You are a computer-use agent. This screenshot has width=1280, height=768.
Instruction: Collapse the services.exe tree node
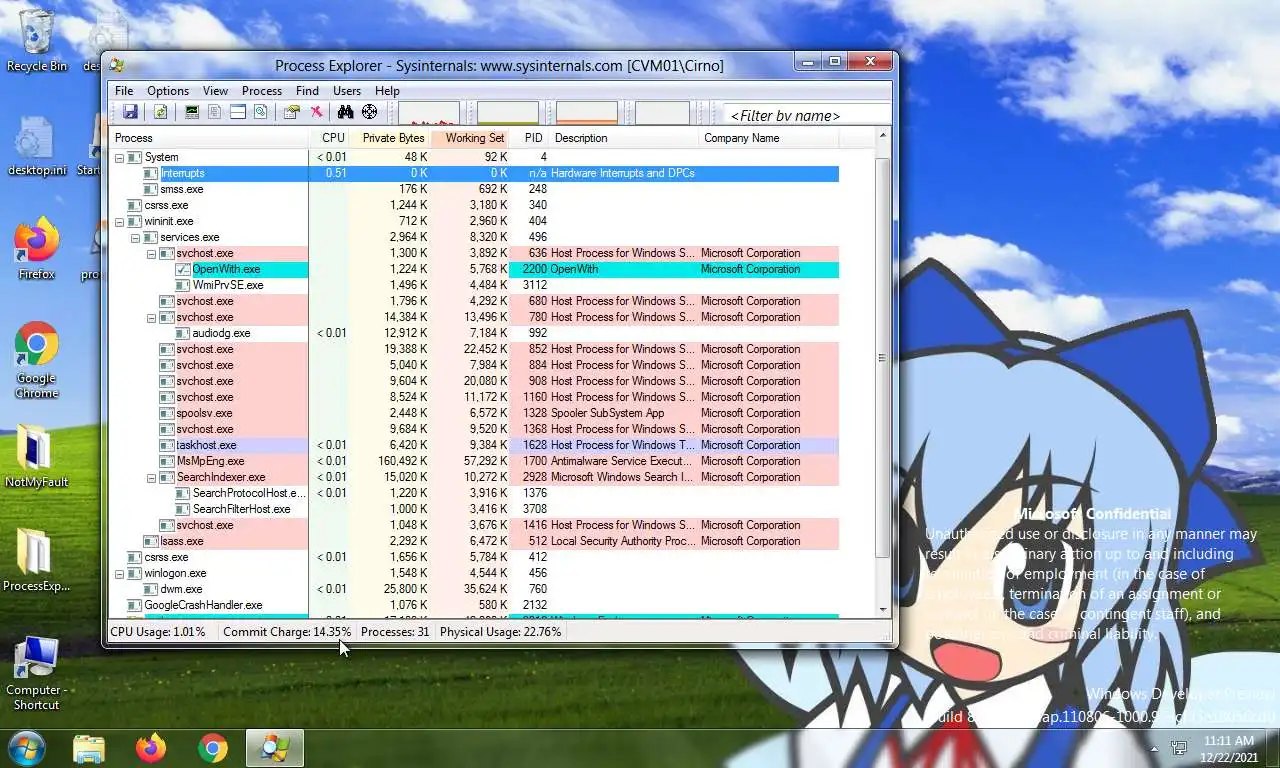[135, 237]
